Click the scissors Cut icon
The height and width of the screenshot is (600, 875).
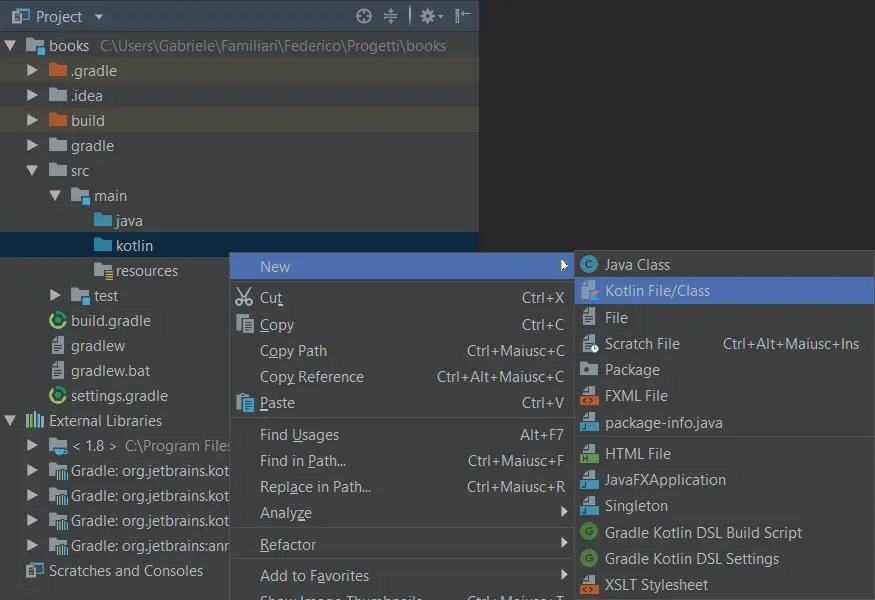(244, 297)
